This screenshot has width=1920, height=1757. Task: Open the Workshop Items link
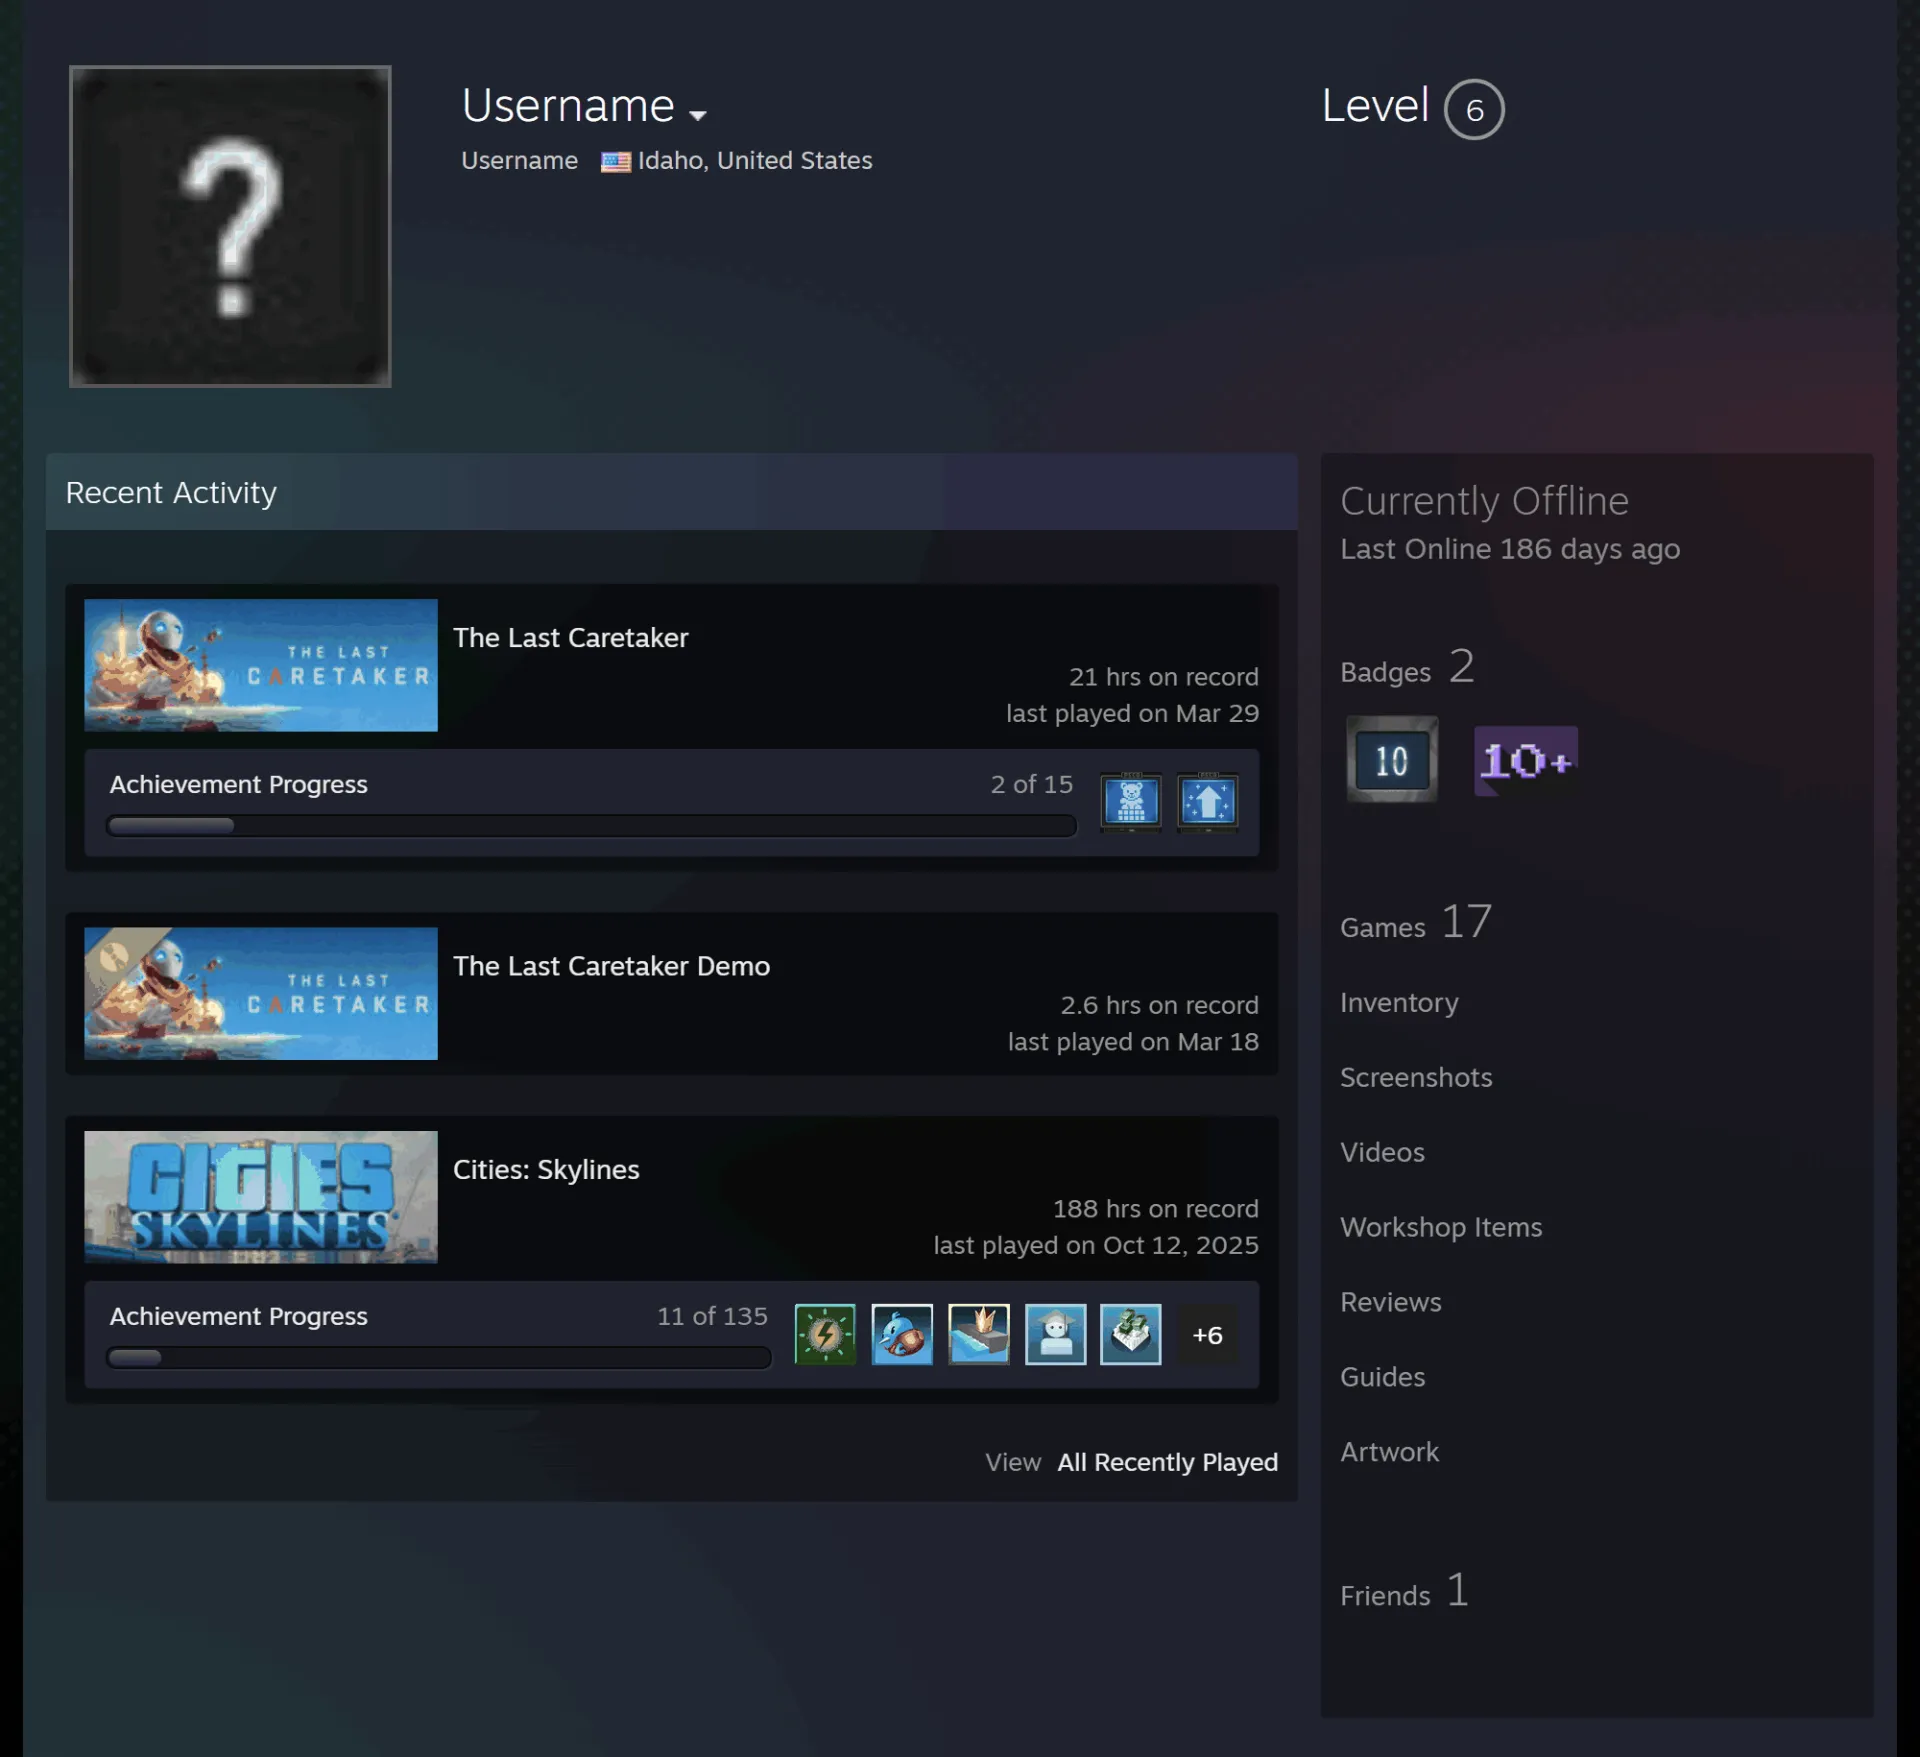[x=1441, y=1227]
